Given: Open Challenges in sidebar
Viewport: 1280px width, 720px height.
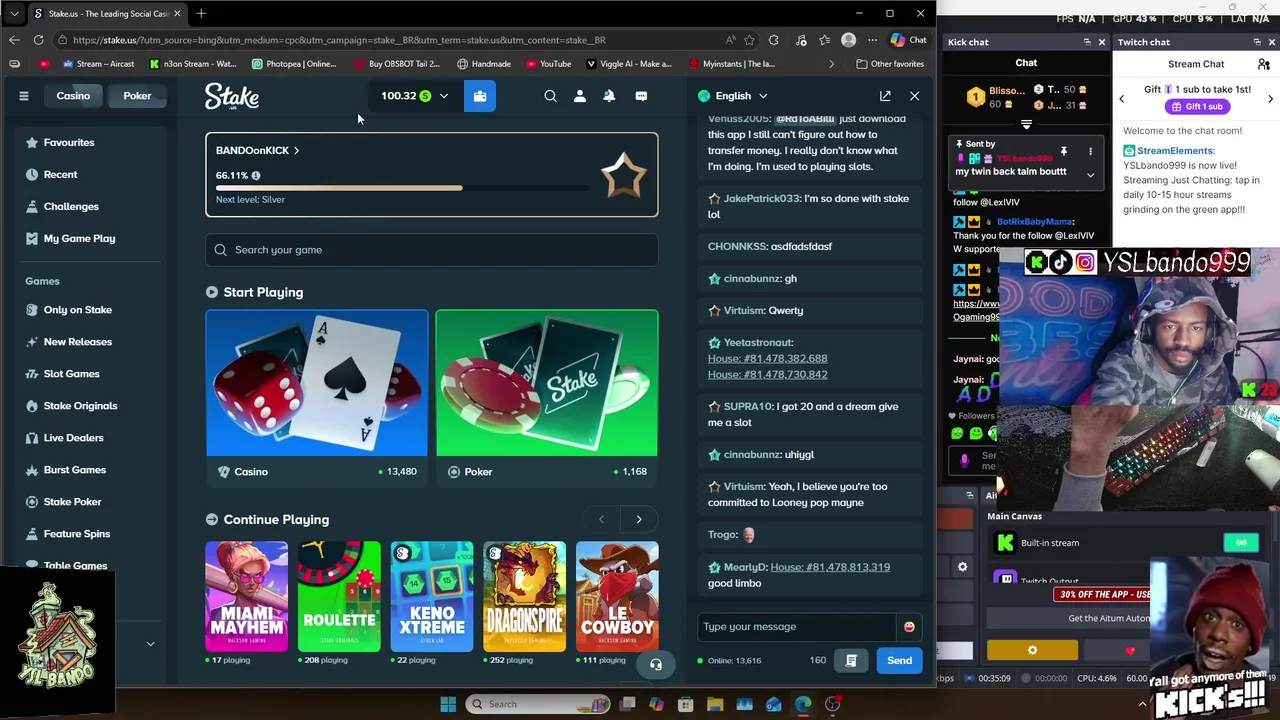Looking at the screenshot, I should click(x=71, y=206).
